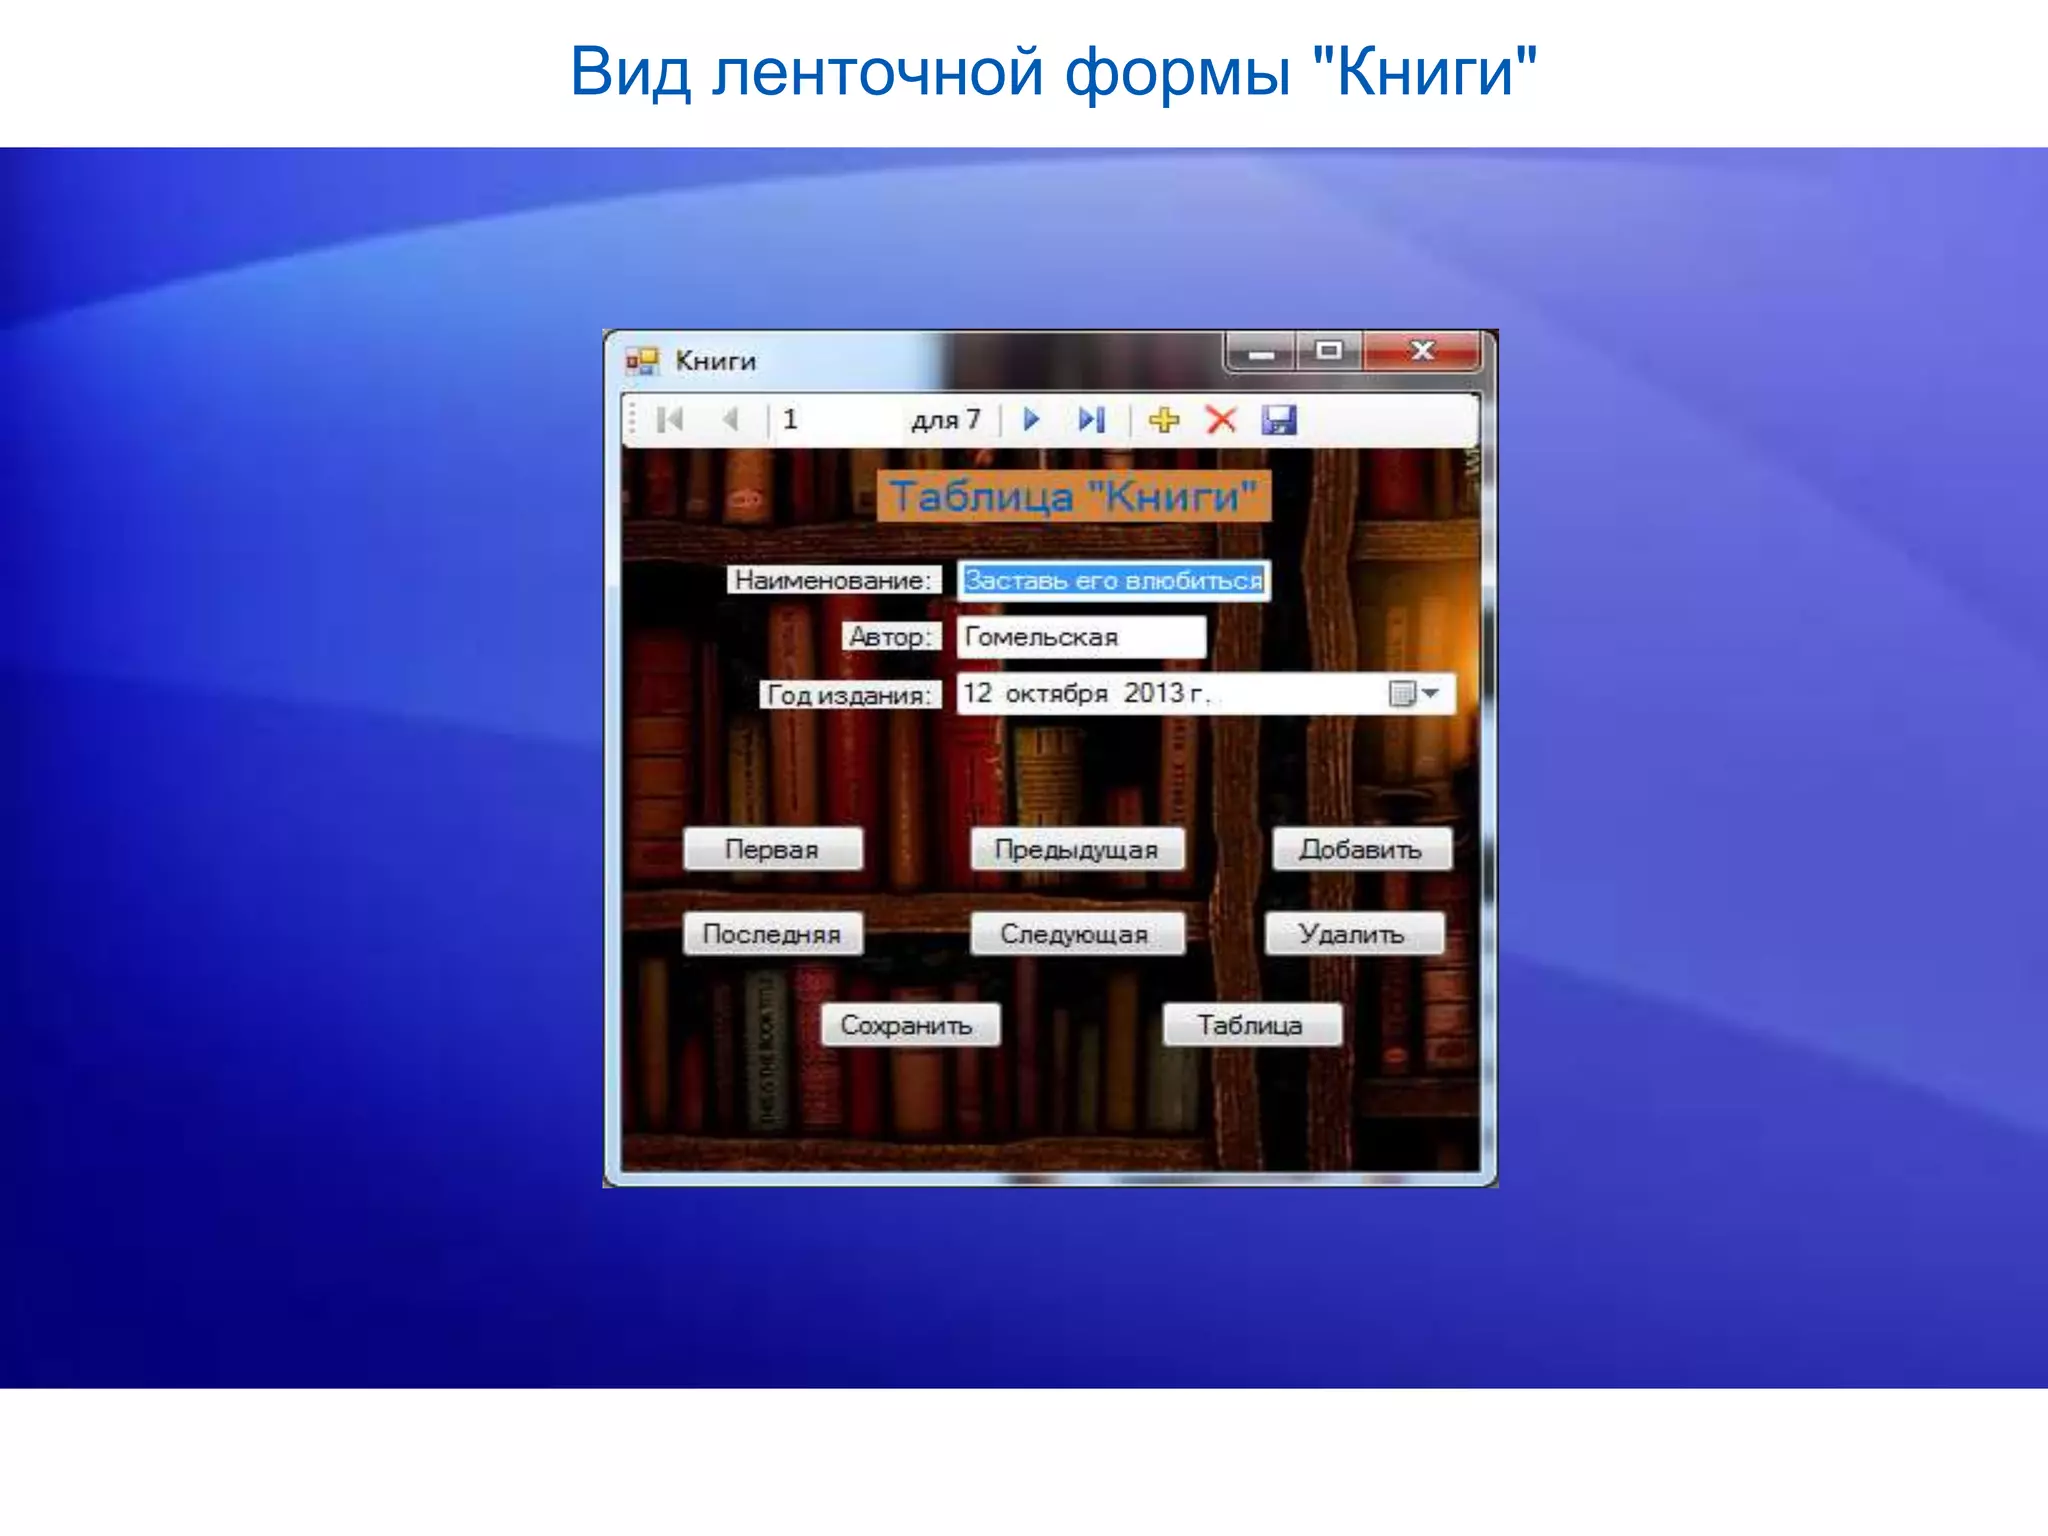The height and width of the screenshot is (1536, 2048).
Task: Click the Автор: label
Action: [890, 637]
